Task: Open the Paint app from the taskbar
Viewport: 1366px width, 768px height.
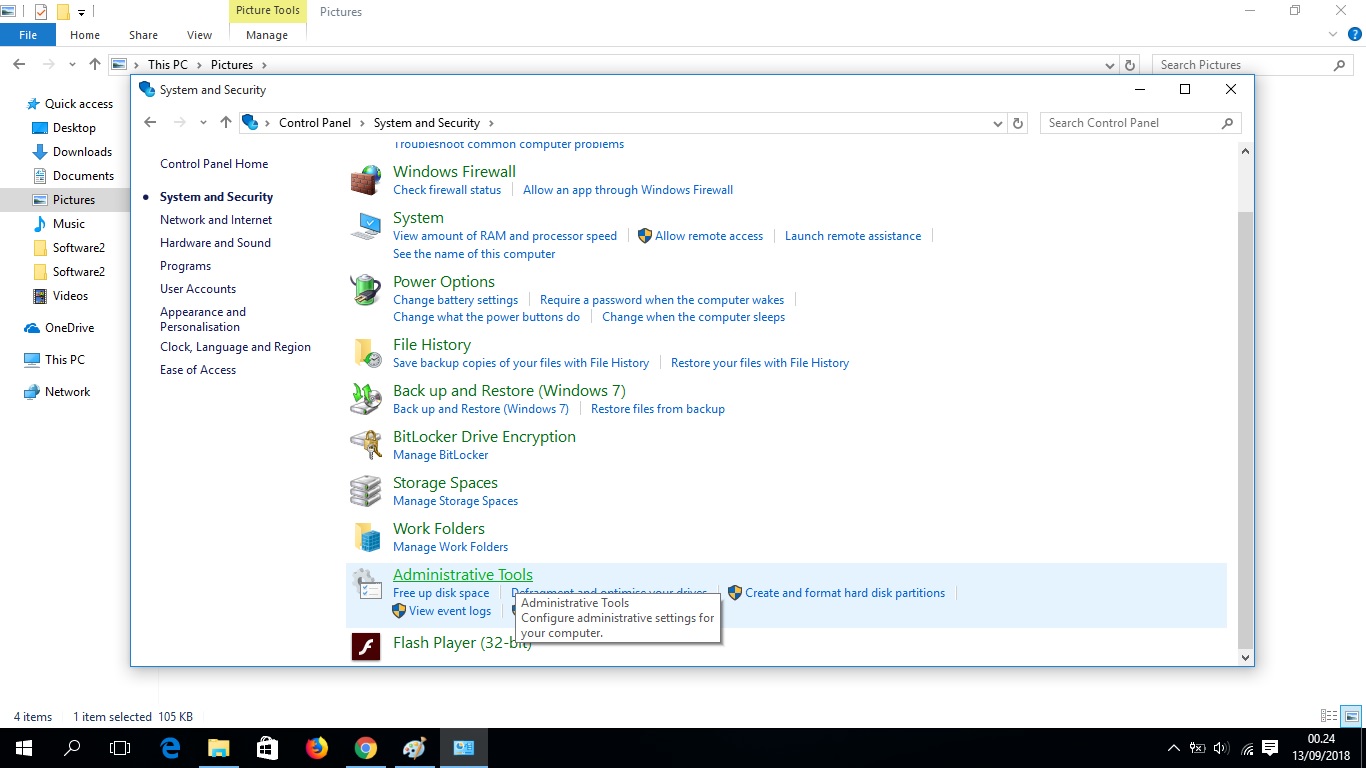Action: (414, 748)
